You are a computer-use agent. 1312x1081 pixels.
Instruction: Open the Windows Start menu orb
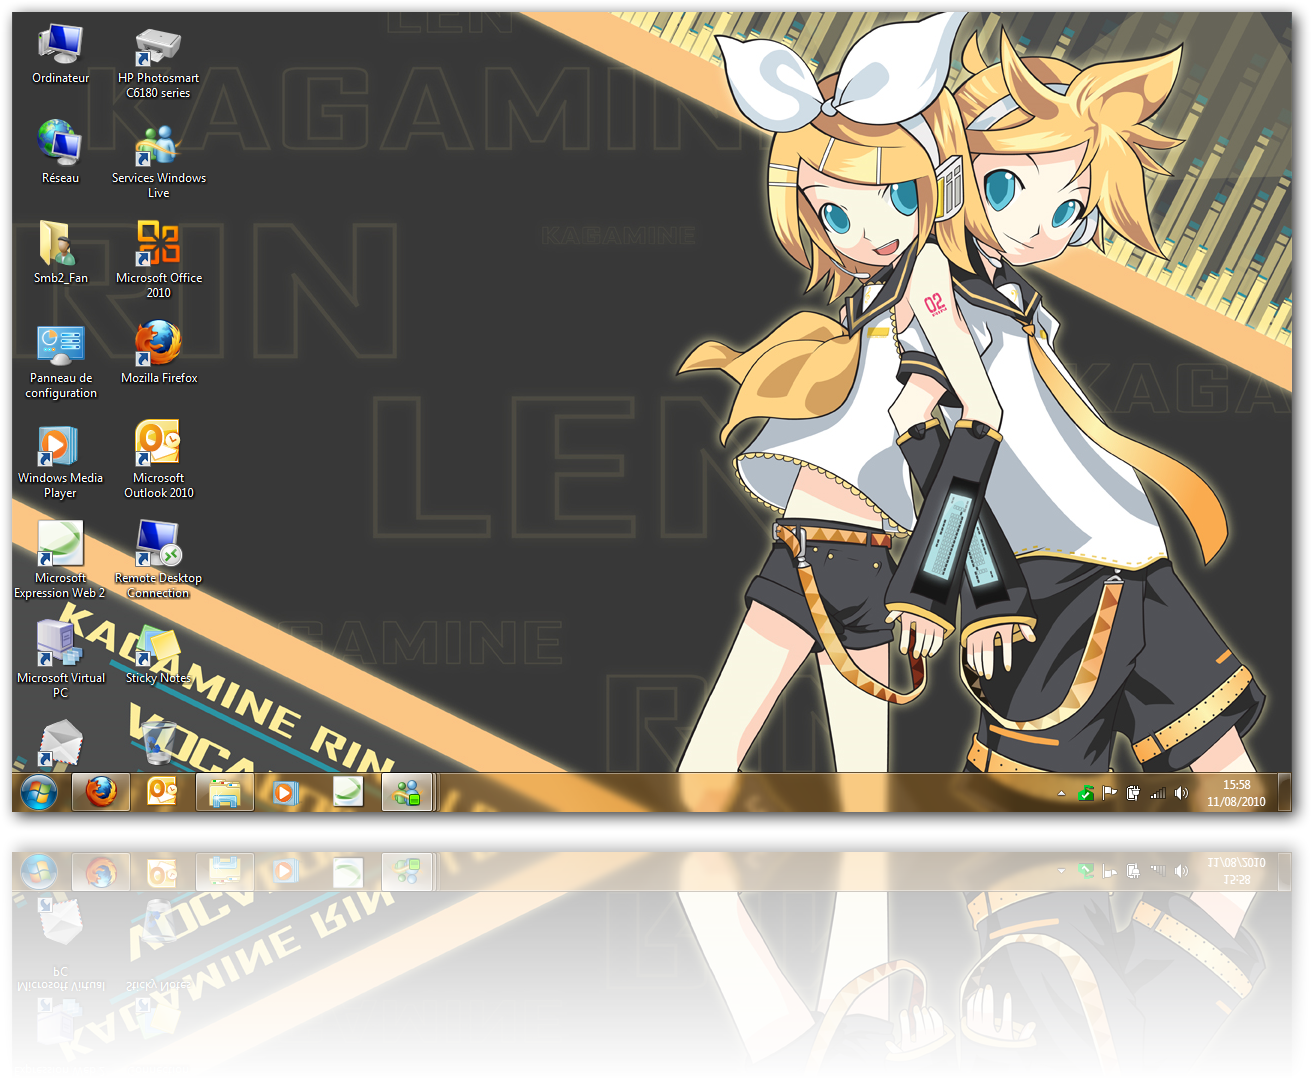pyautogui.click(x=39, y=792)
